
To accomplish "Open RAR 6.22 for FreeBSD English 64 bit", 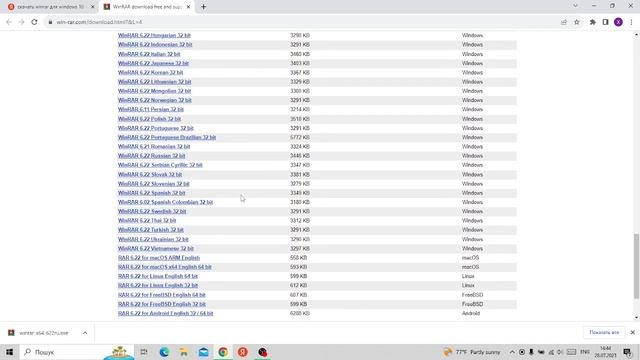I will coord(162,295).
